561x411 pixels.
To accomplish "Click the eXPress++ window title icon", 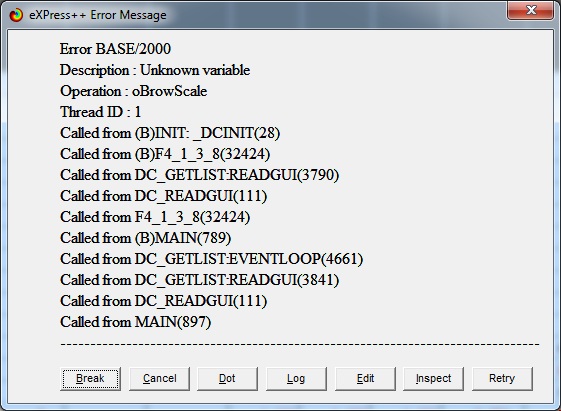I will click(16, 15).
